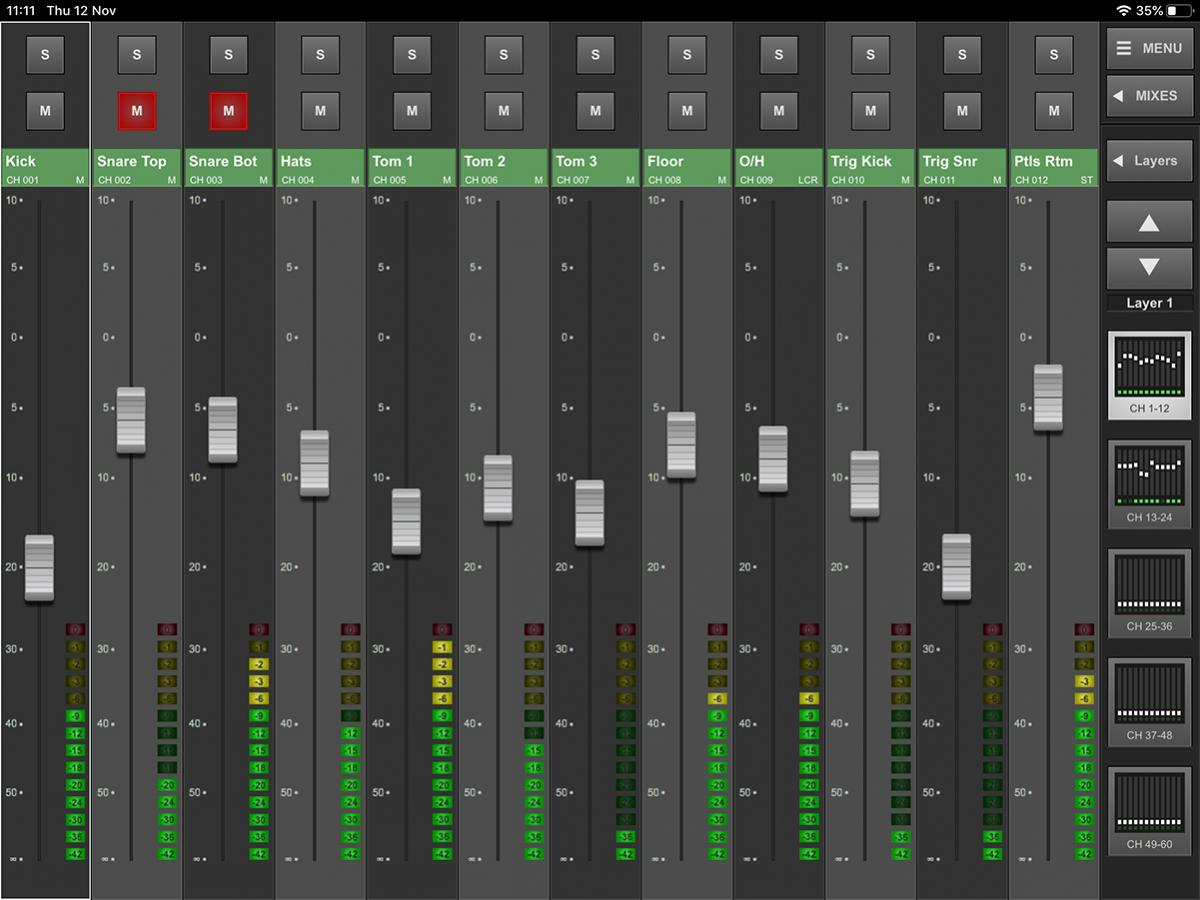The width and height of the screenshot is (1200, 900).
Task: Open the CH 49-60 bank thumbnail
Action: (1149, 811)
